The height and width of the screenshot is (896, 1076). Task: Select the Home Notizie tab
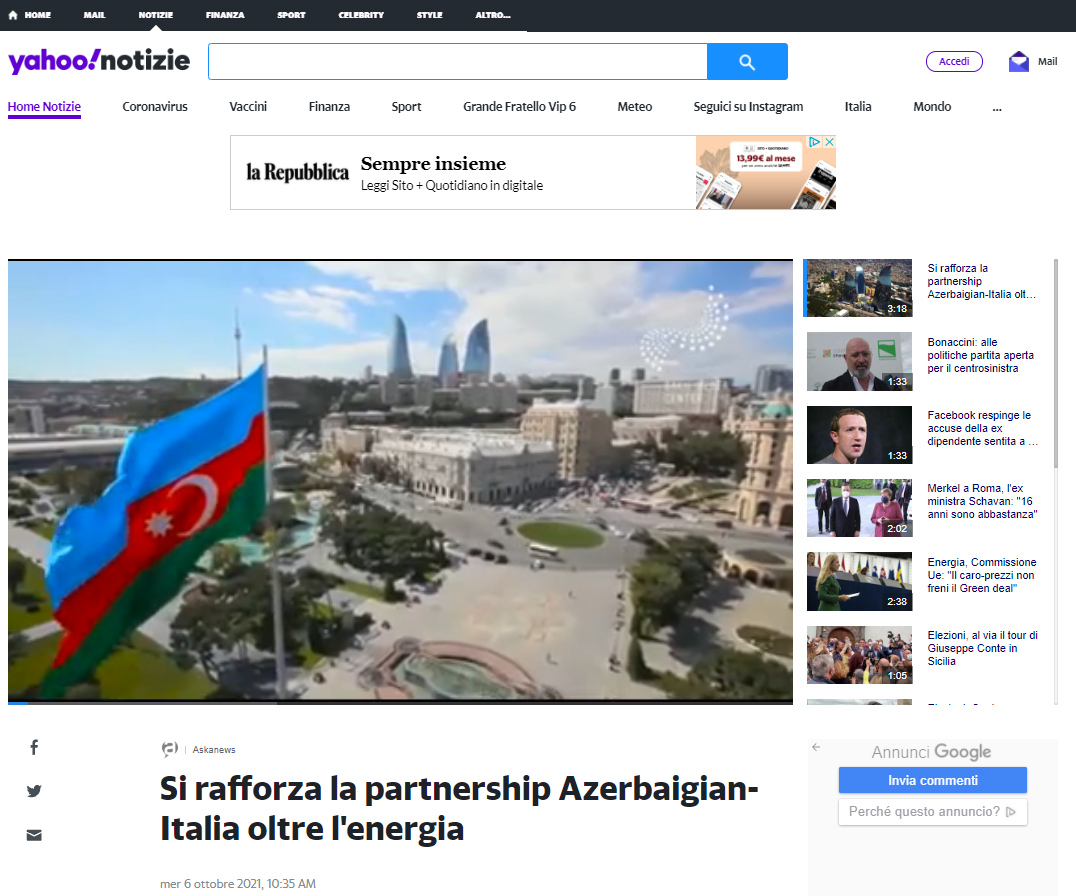point(44,107)
